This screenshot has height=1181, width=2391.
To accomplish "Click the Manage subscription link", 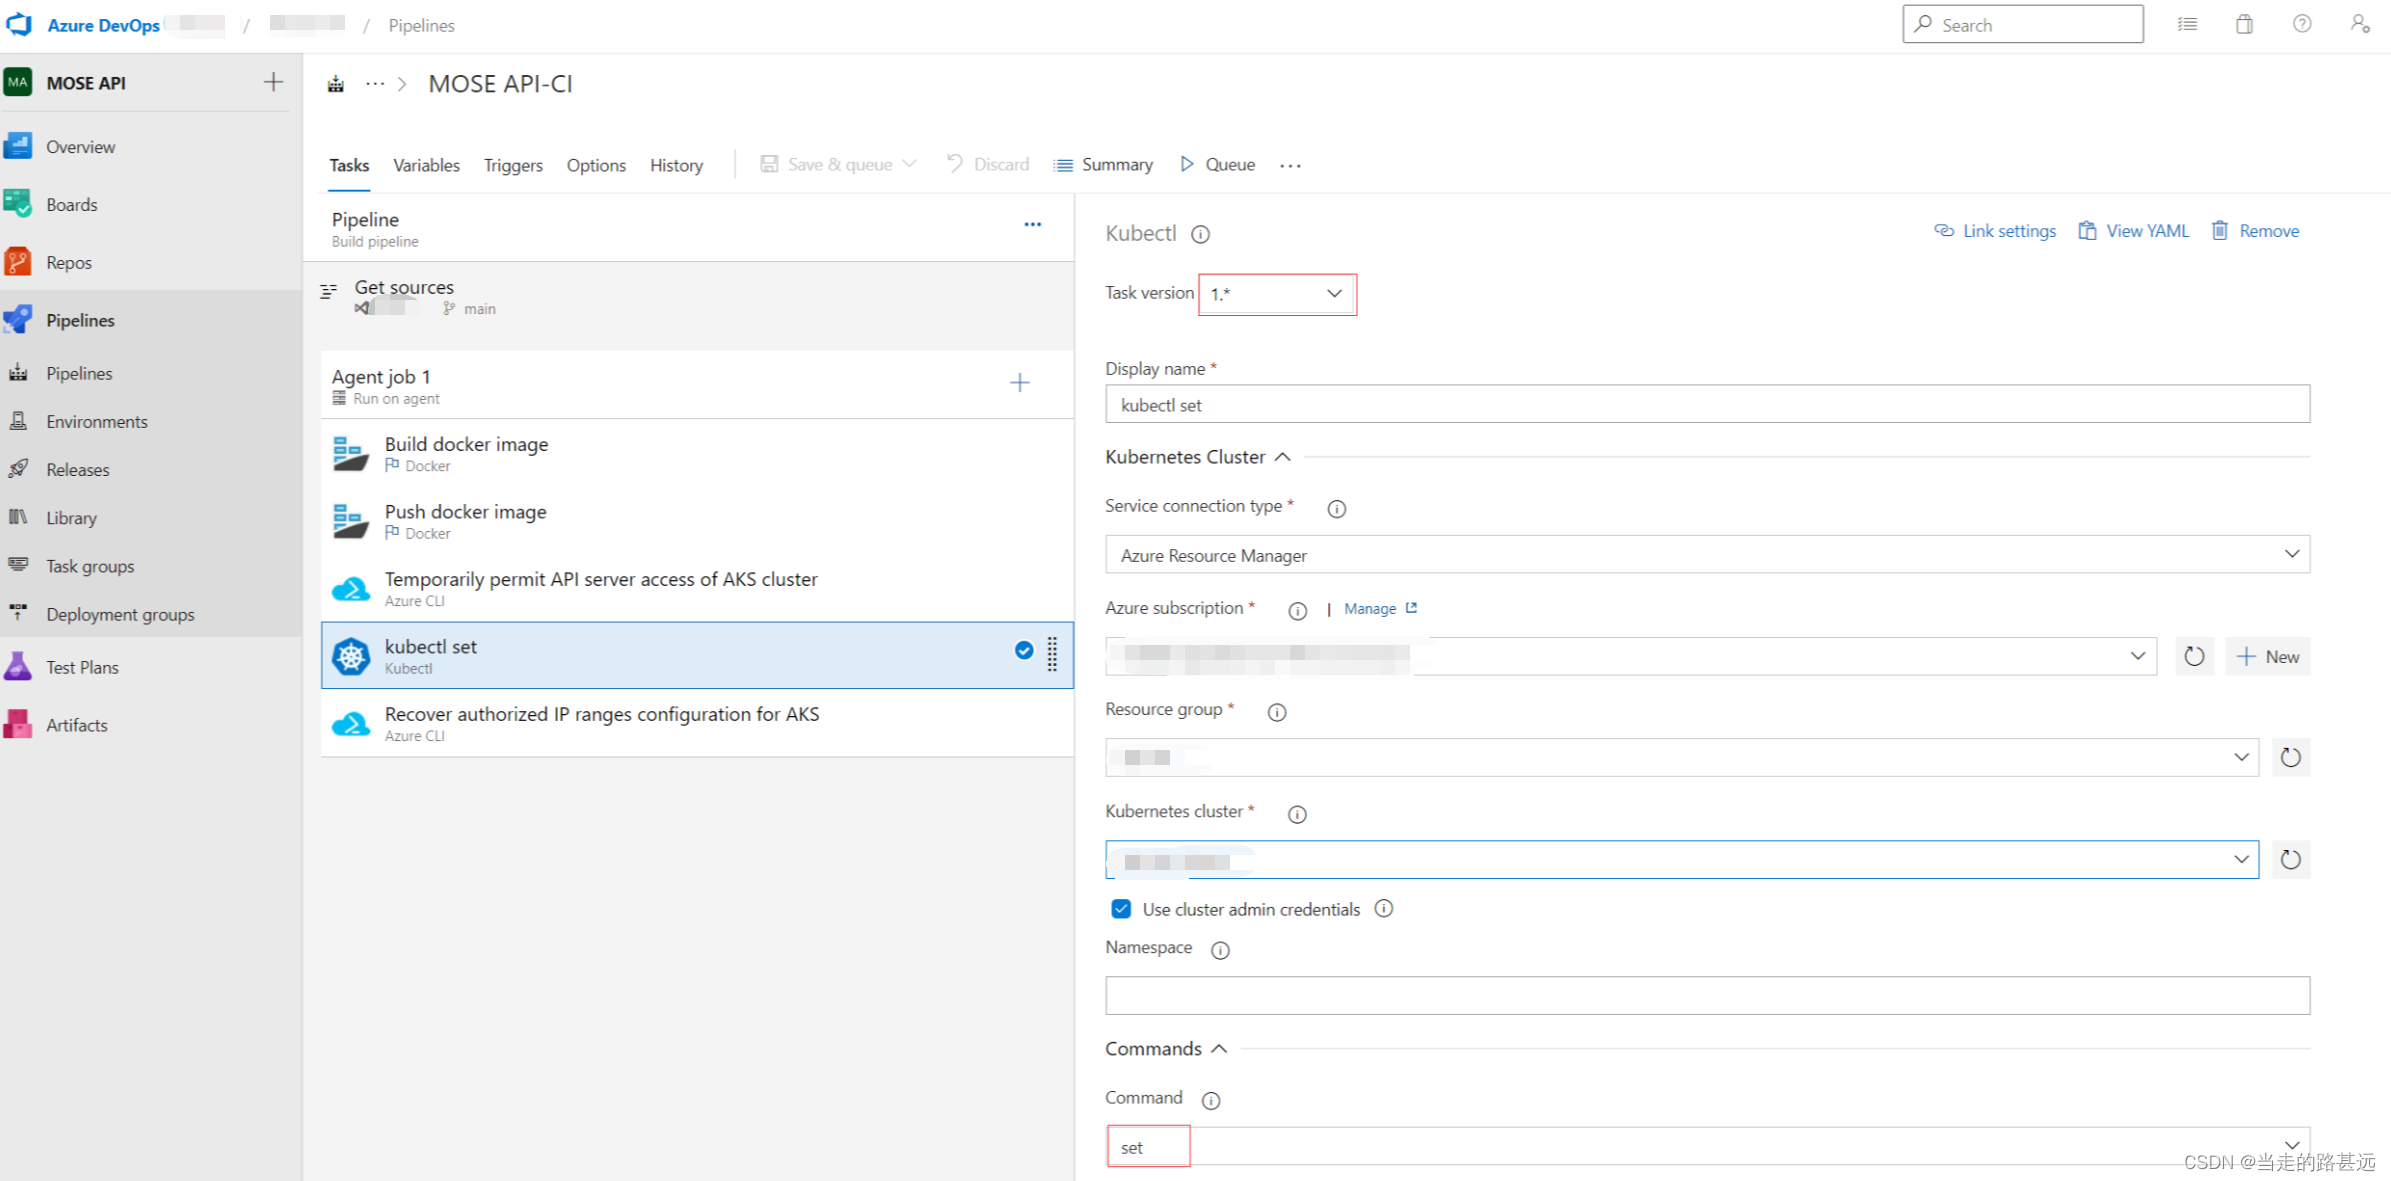I will [x=1370, y=609].
